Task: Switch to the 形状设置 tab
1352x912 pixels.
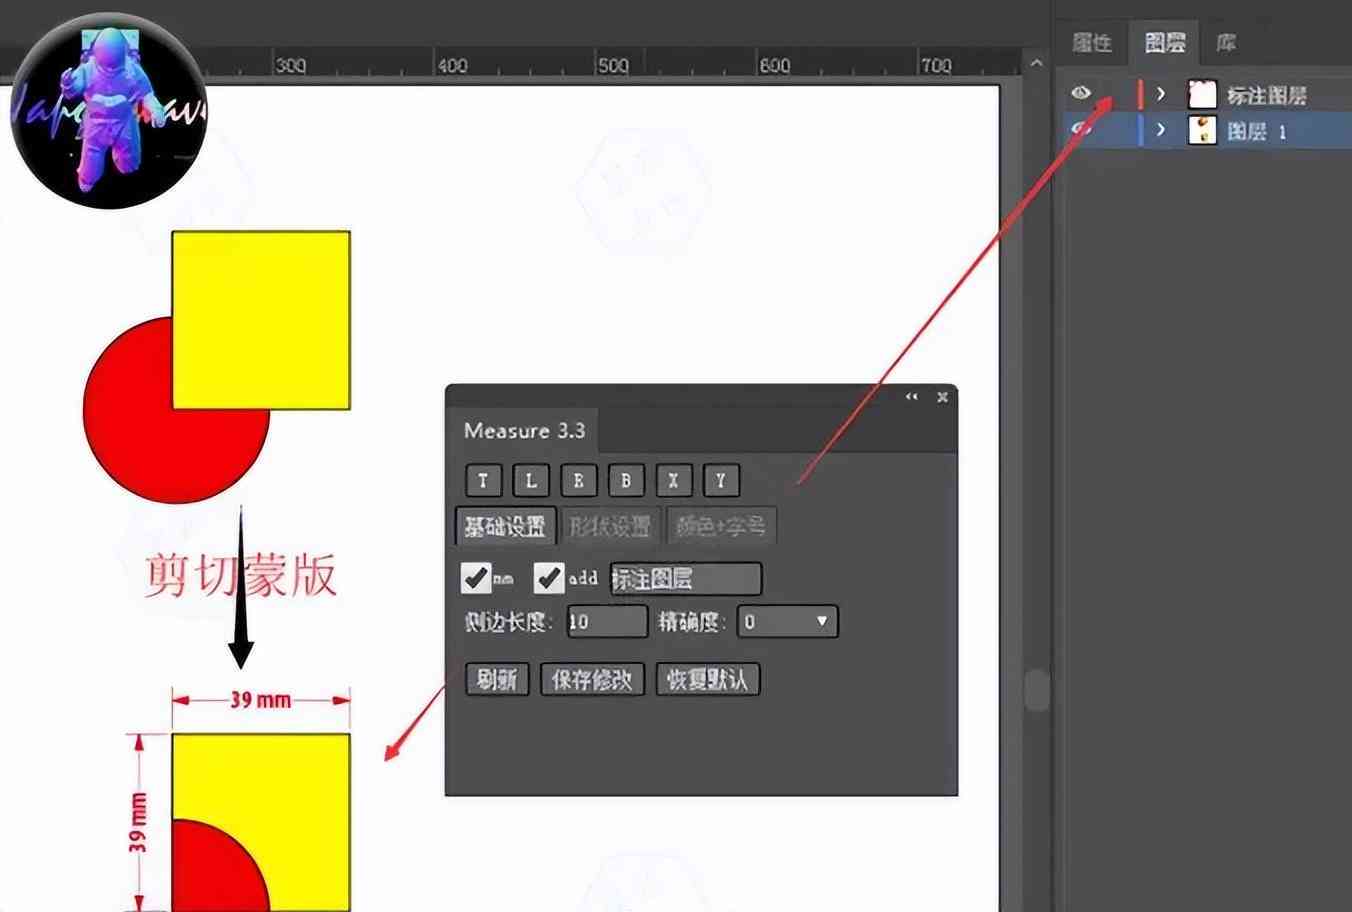Action: (610, 526)
